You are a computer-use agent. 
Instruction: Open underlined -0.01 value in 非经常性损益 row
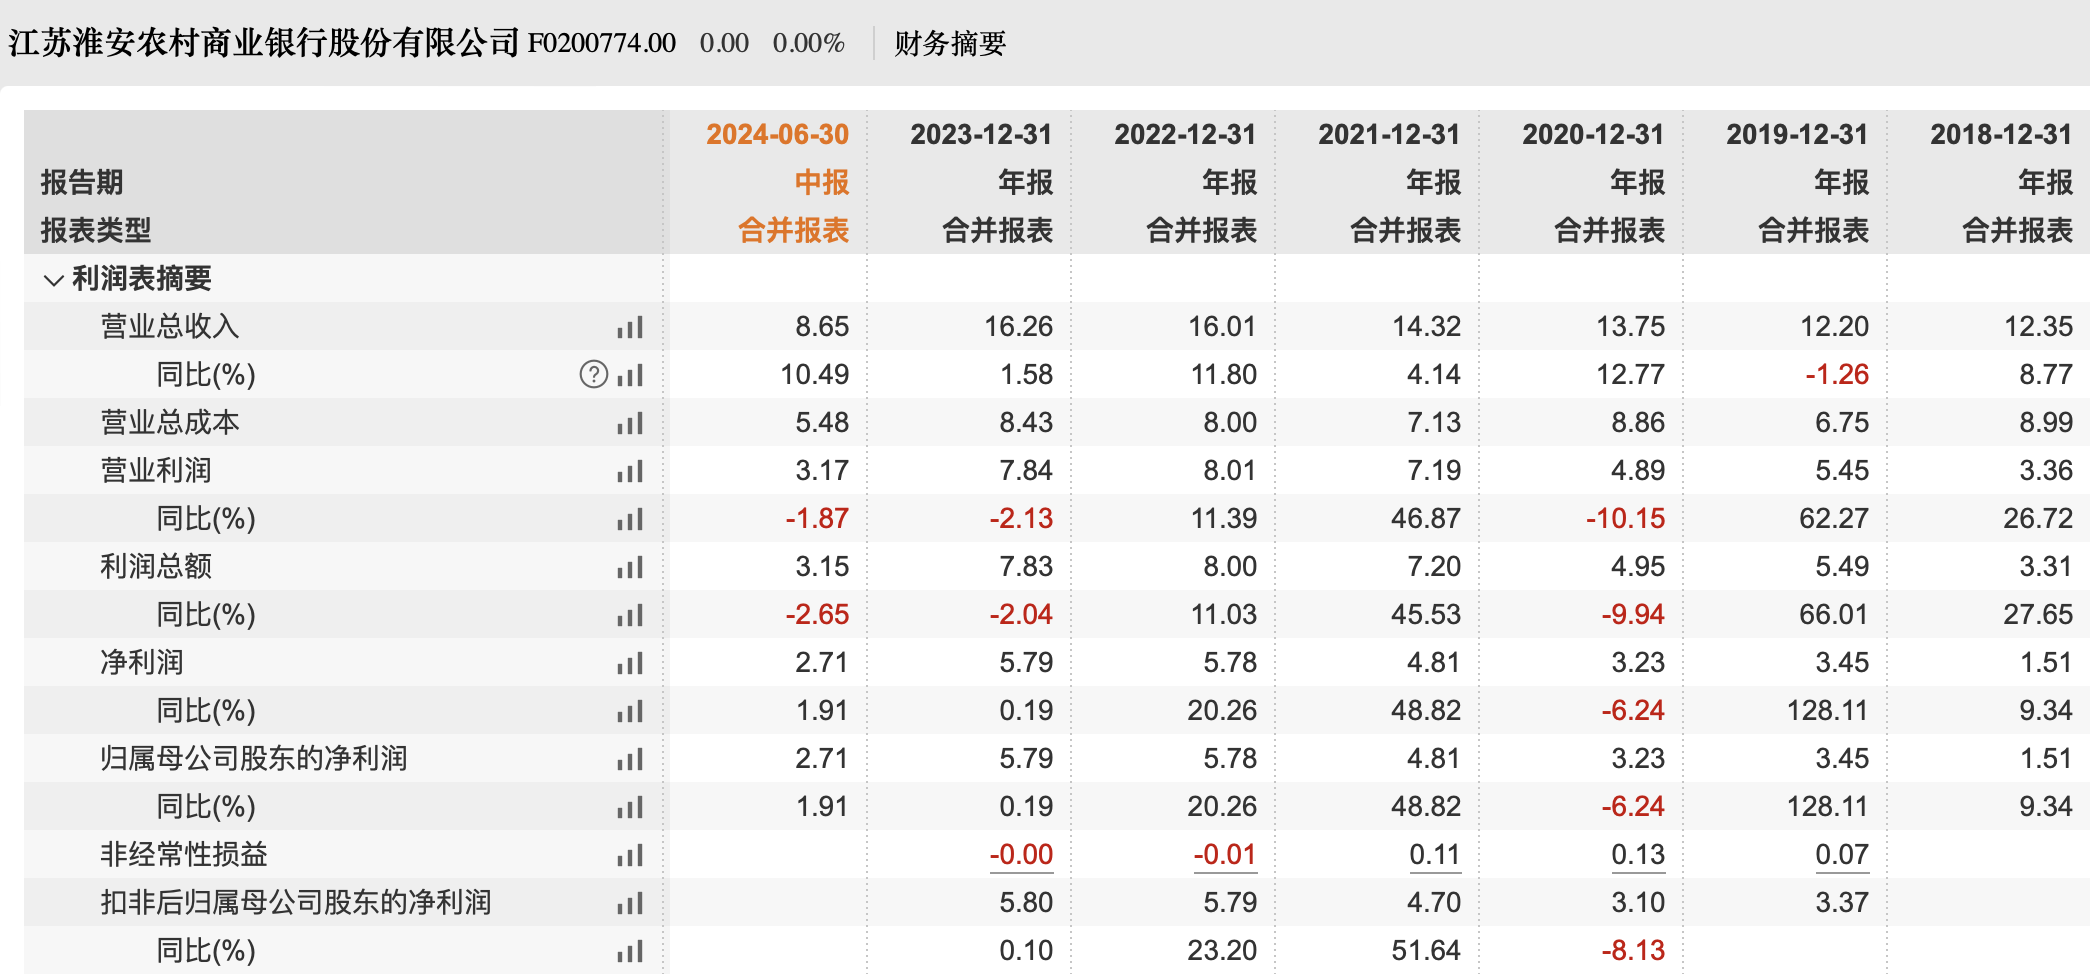(1225, 855)
